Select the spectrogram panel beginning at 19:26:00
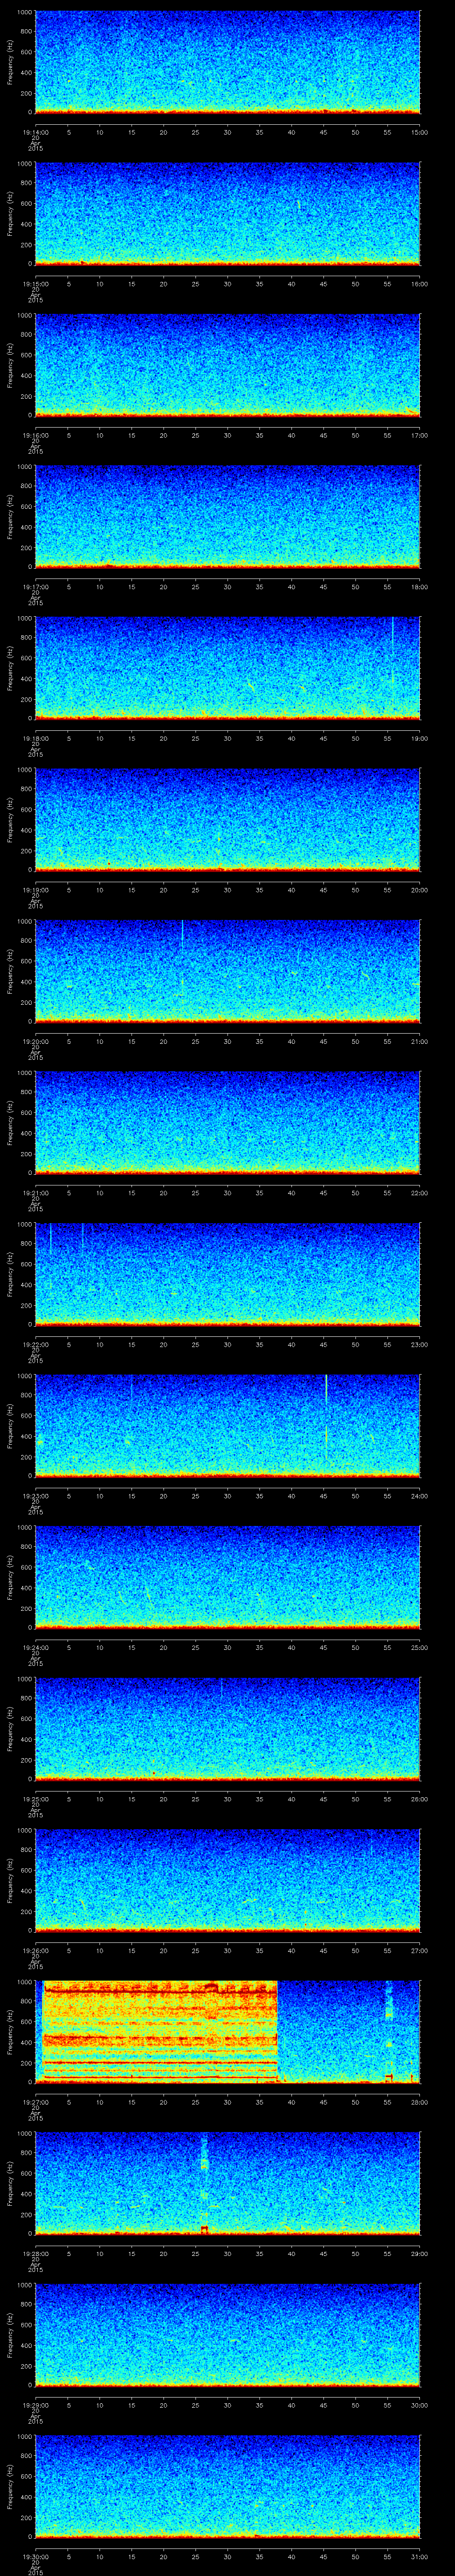The height and width of the screenshot is (2576, 455). coord(227,1879)
